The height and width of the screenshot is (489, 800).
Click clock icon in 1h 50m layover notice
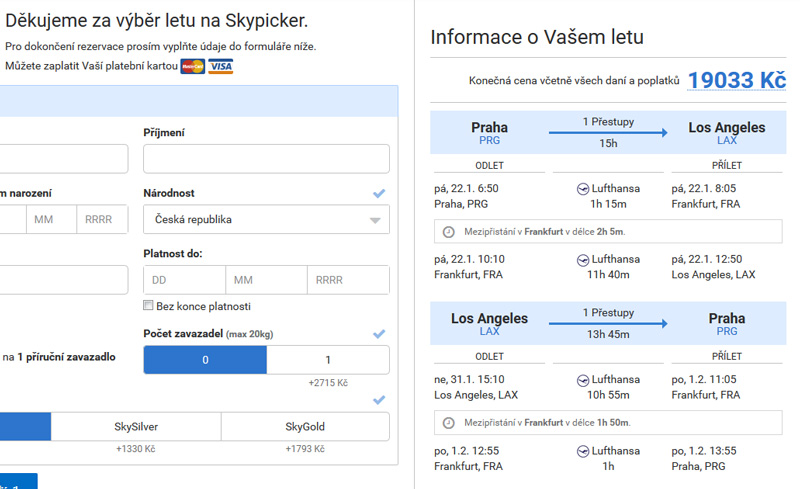448,423
